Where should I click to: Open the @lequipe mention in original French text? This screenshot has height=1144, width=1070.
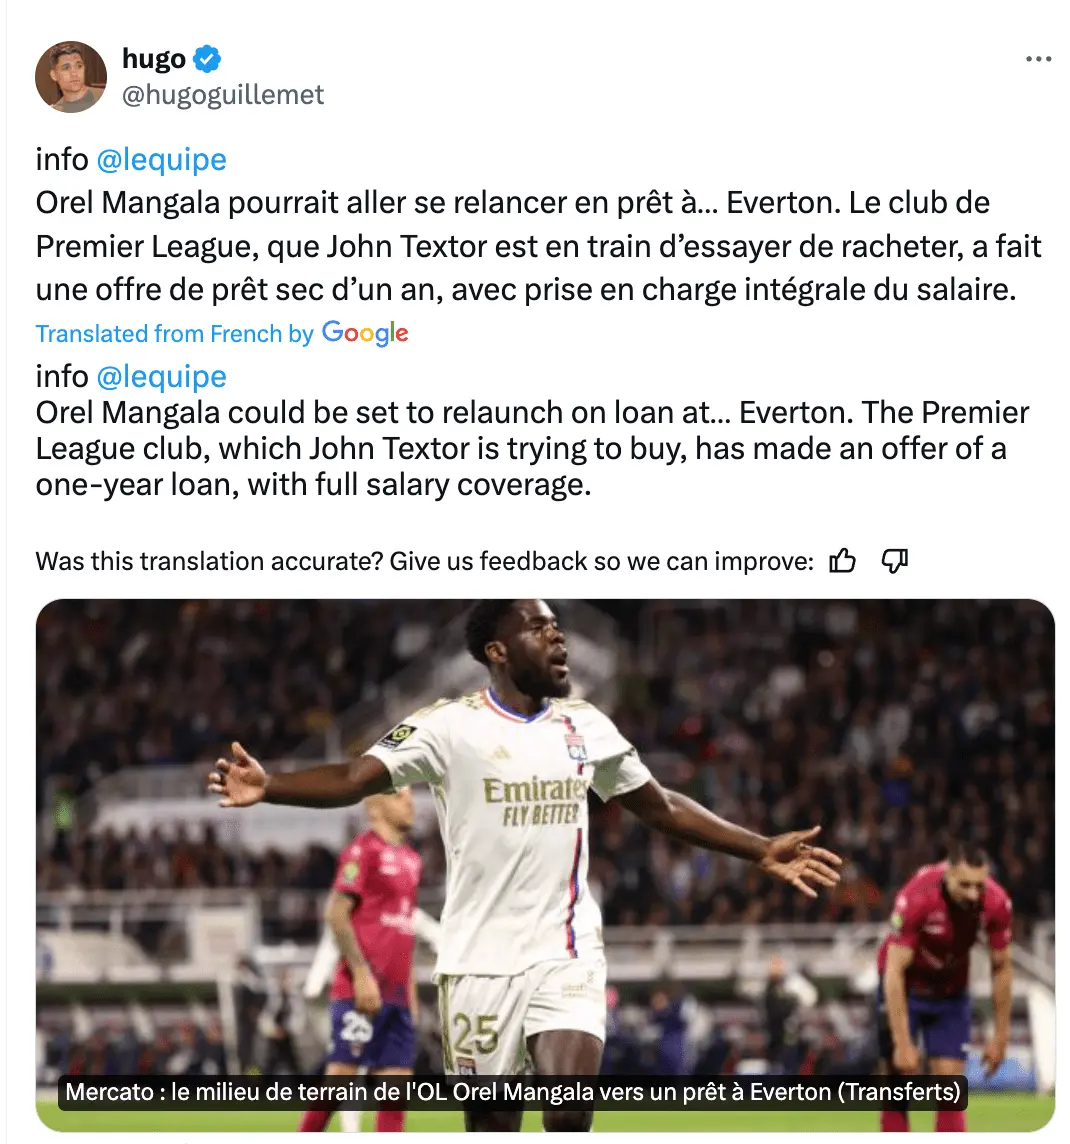[161, 160]
